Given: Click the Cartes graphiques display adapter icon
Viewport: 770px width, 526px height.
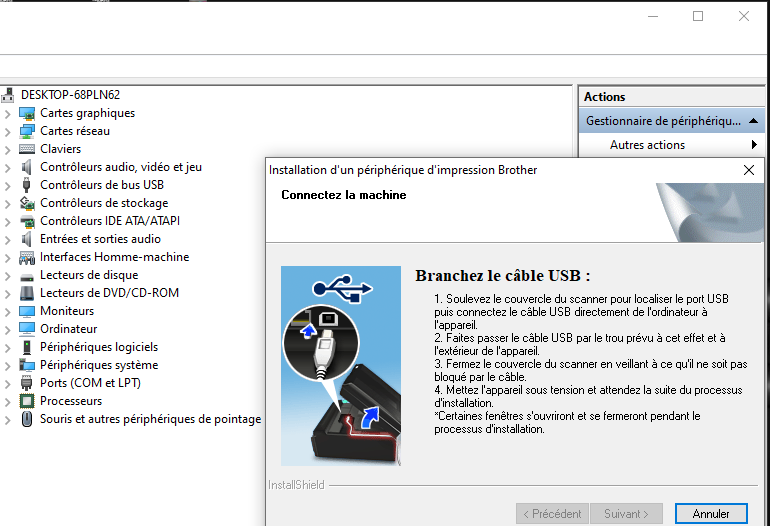Looking at the screenshot, I should pyautogui.click(x=27, y=113).
